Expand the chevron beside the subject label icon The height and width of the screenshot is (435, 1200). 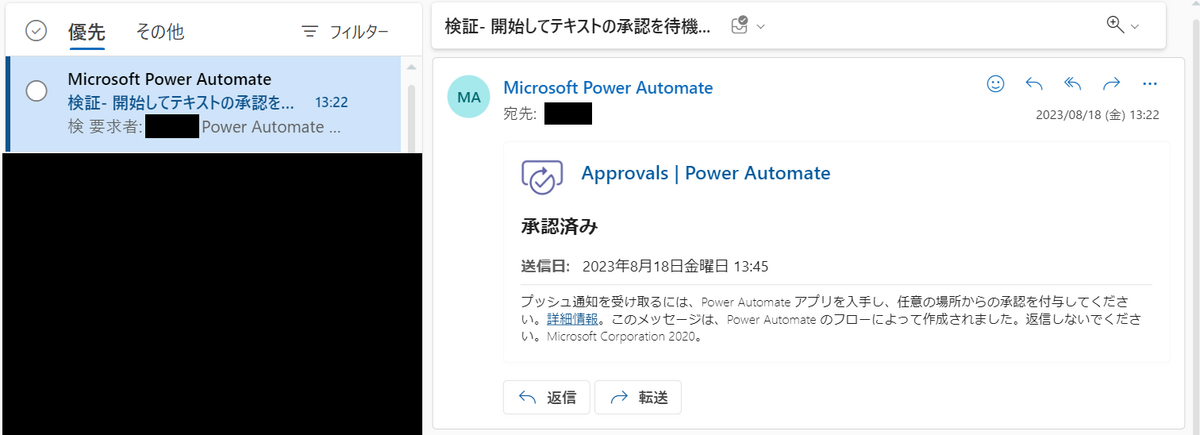762,27
